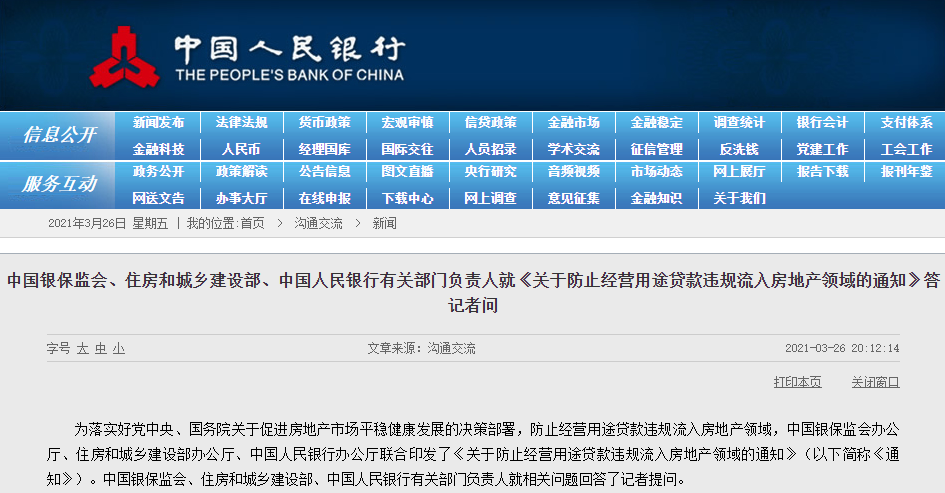Click the 信息公开 category label
This screenshot has height=493, width=945.
60,134
